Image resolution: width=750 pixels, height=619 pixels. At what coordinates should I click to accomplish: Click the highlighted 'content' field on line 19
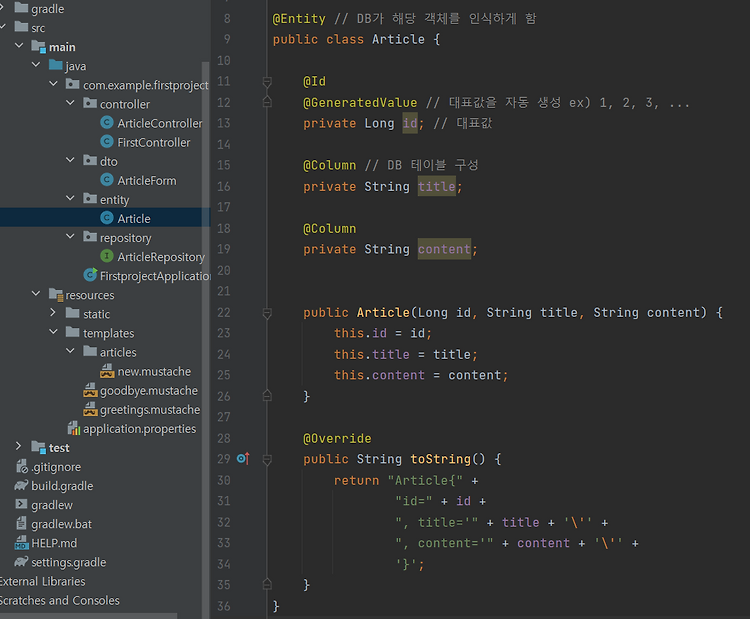point(444,249)
